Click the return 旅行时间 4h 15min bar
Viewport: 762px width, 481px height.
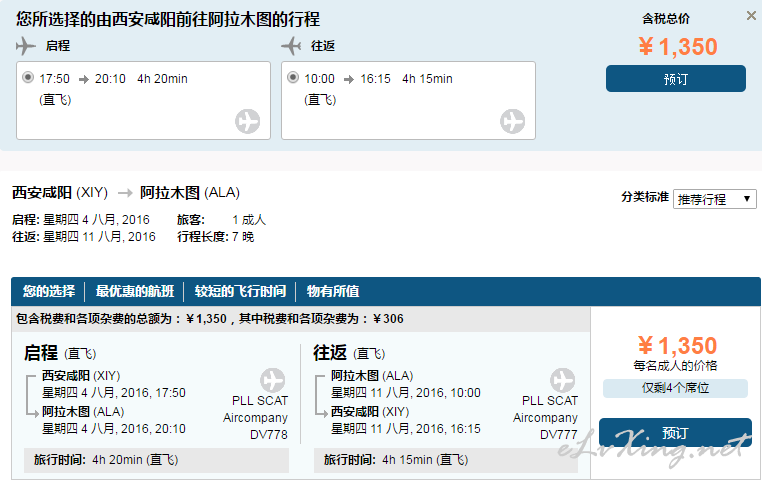(446, 460)
